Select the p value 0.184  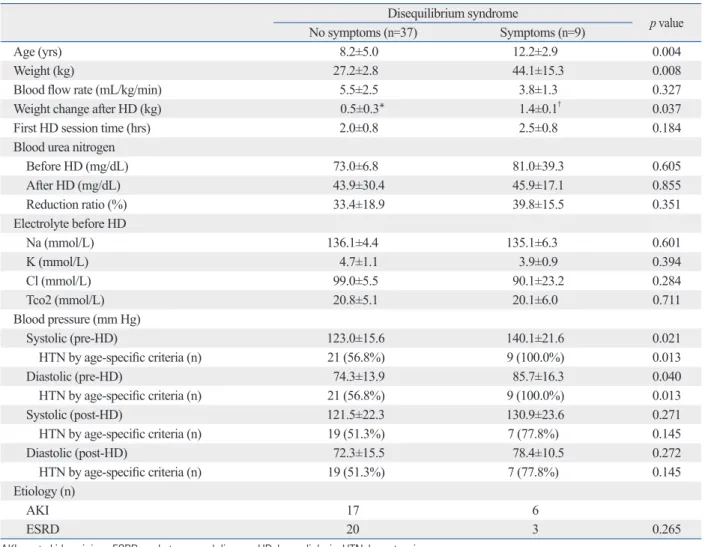tap(666, 128)
